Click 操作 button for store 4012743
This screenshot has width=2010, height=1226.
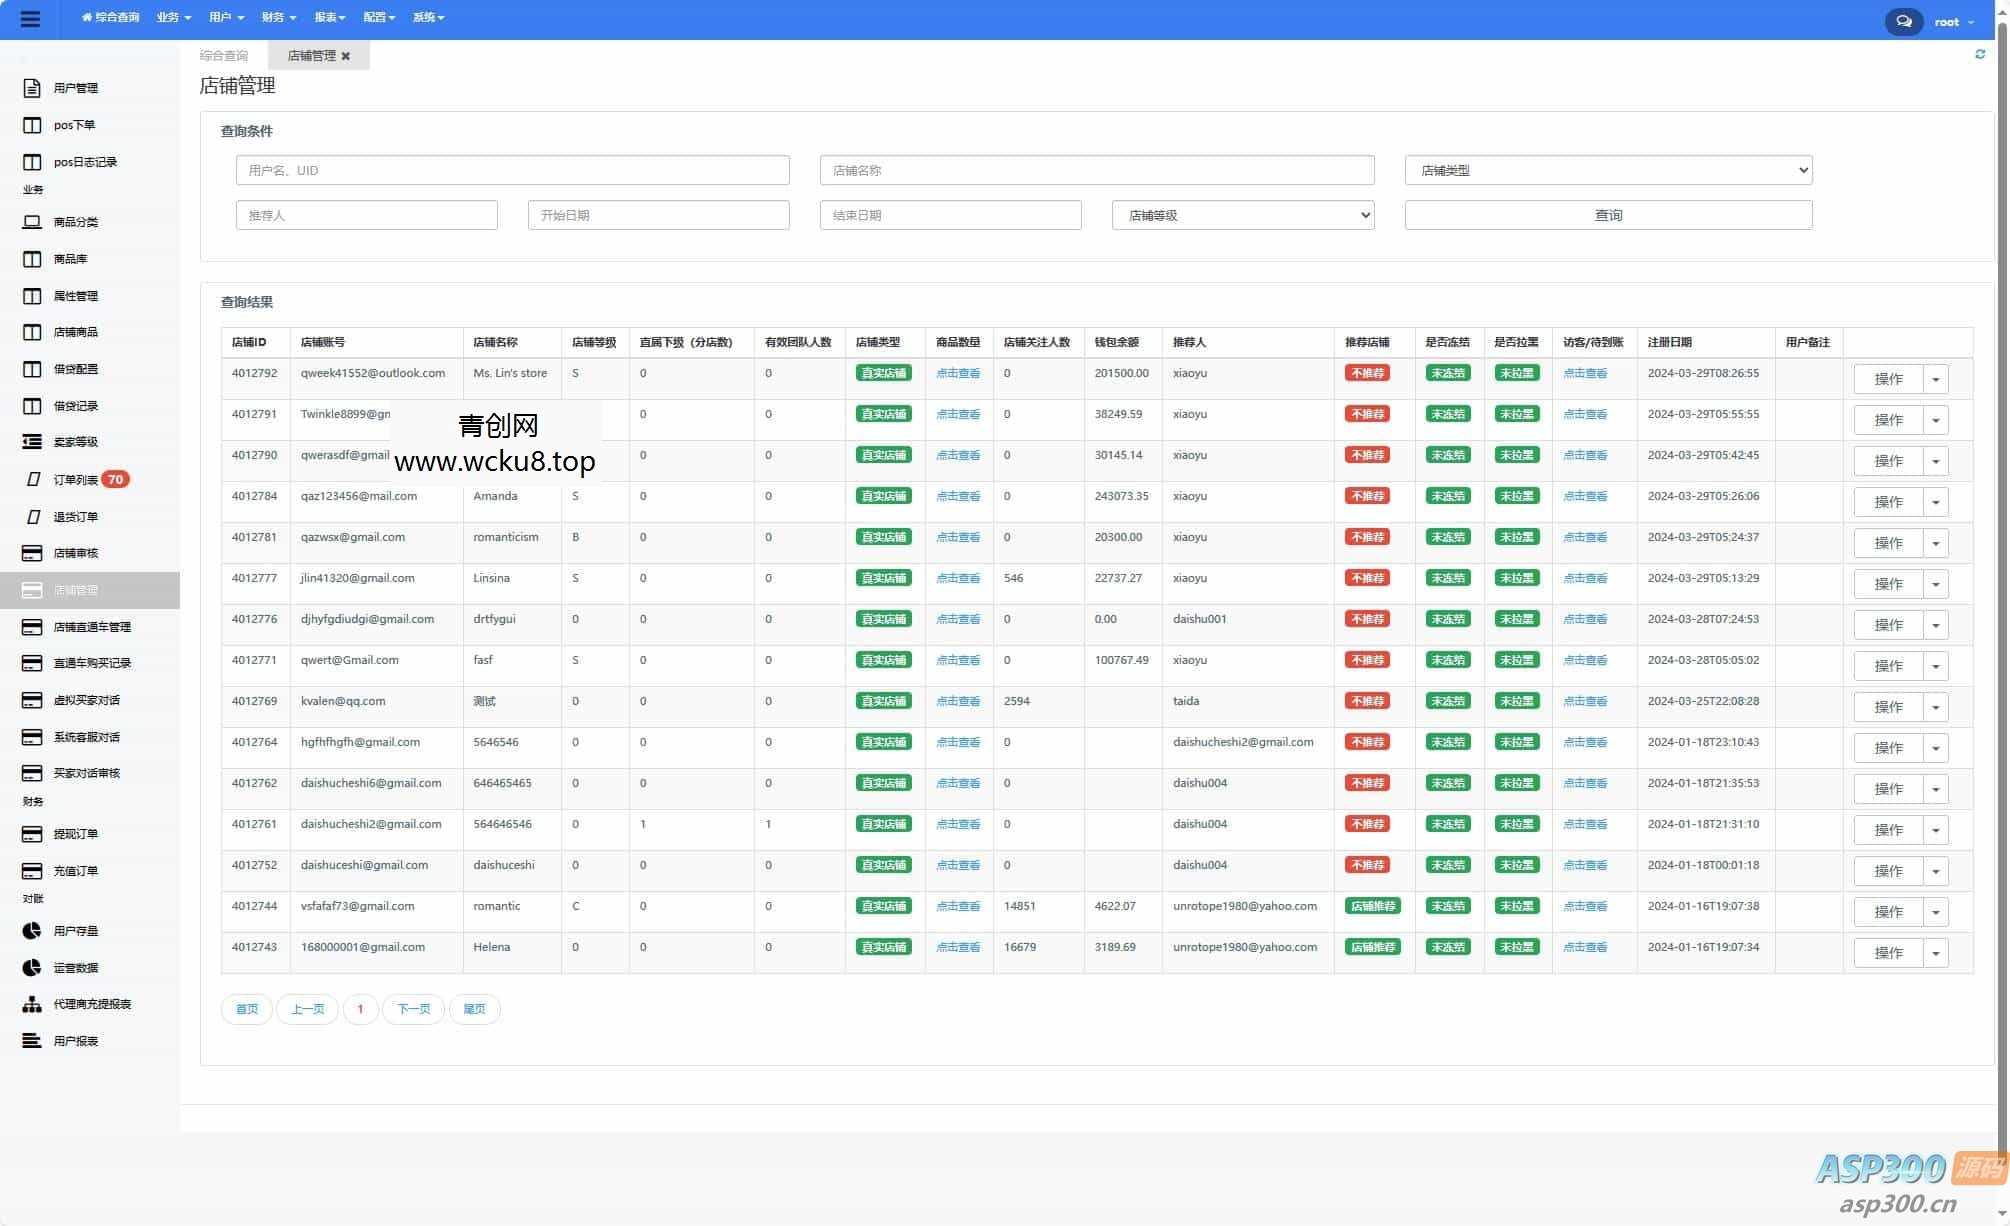(1887, 954)
